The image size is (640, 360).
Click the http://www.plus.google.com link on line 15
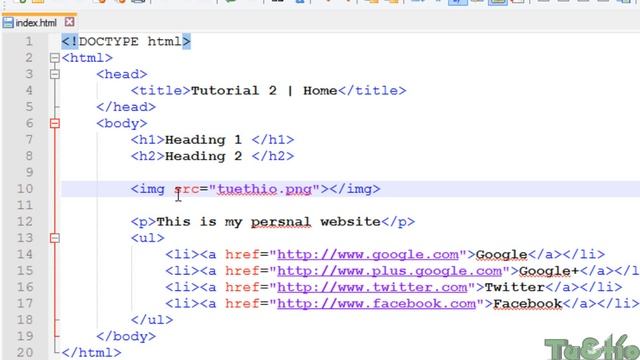[389, 271]
